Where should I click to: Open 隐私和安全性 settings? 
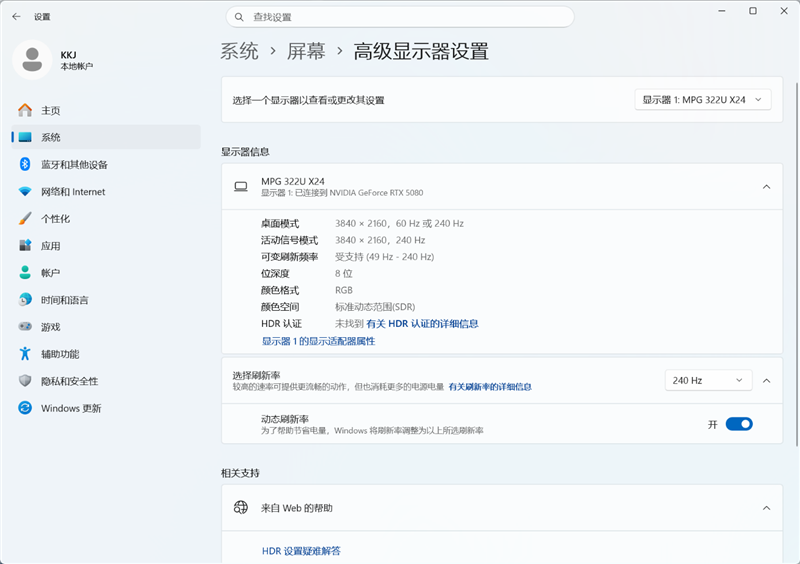point(106,381)
